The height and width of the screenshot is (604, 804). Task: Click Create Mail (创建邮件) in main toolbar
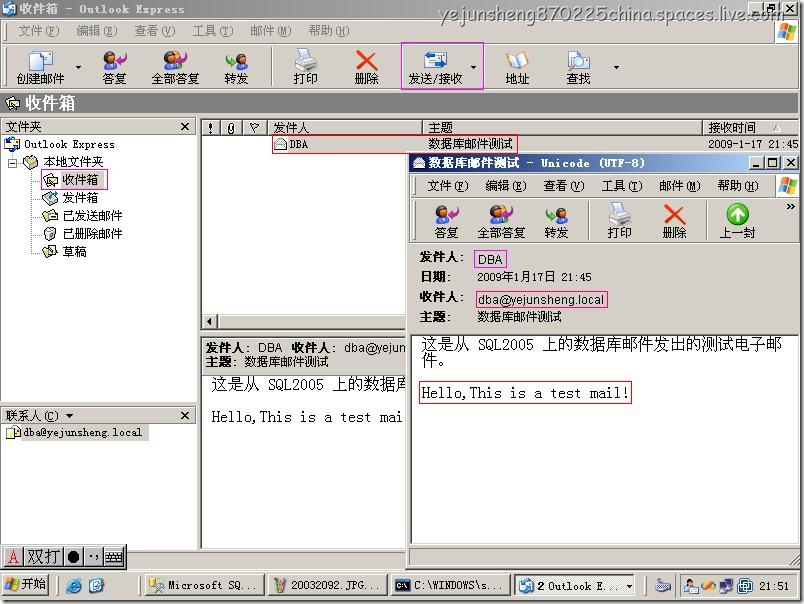(x=41, y=67)
